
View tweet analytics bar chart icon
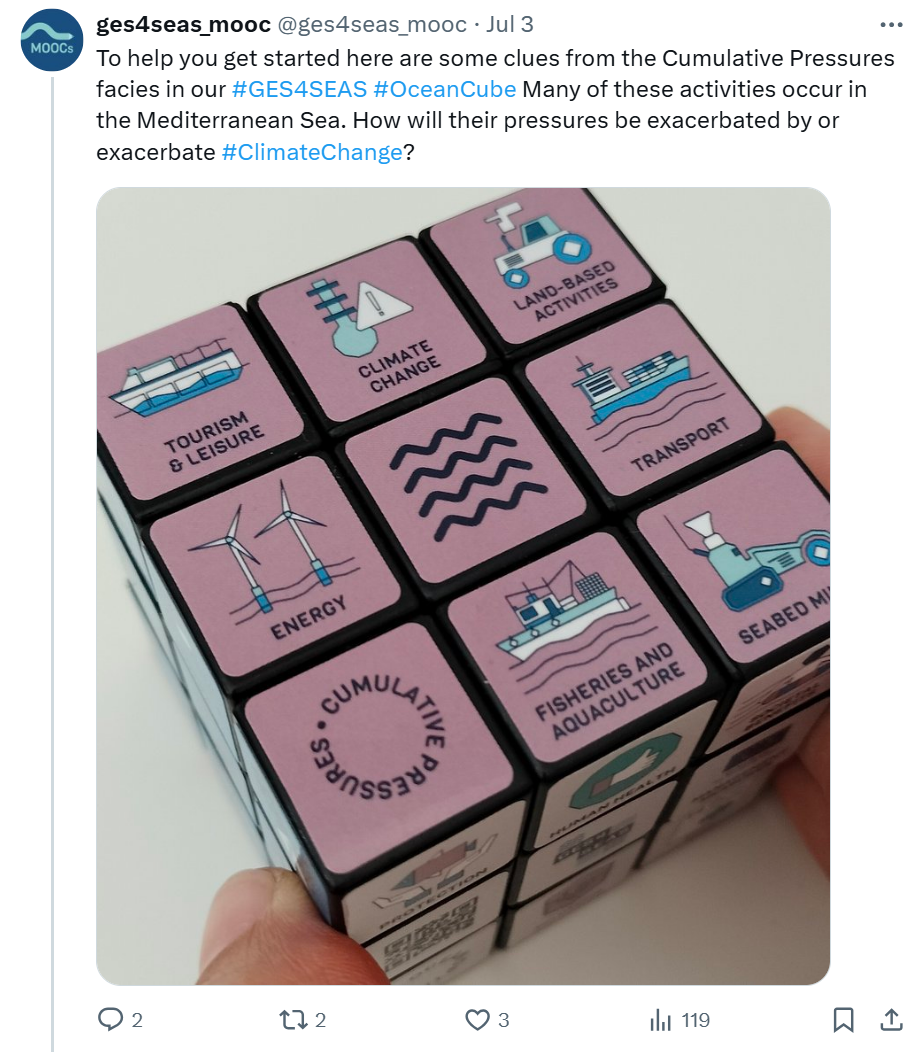point(660,1020)
